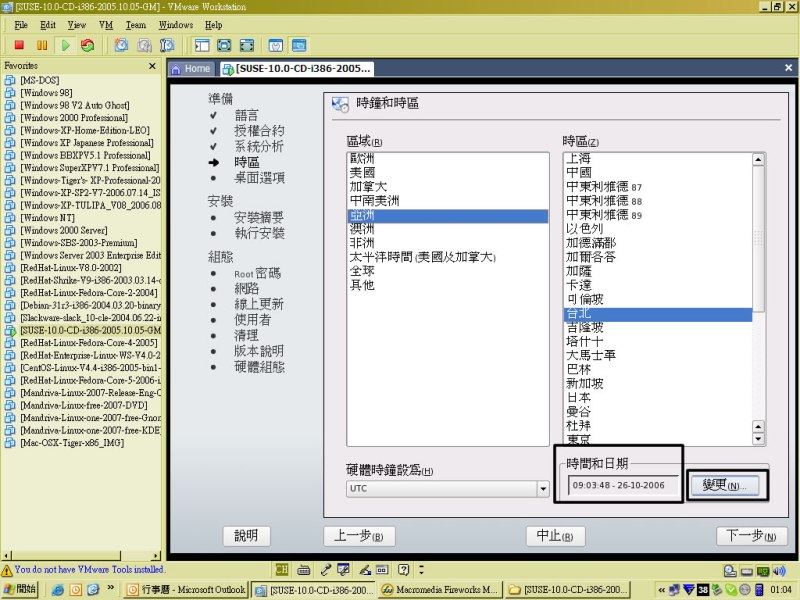
Task: Click the time and date field
Action: 622,485
